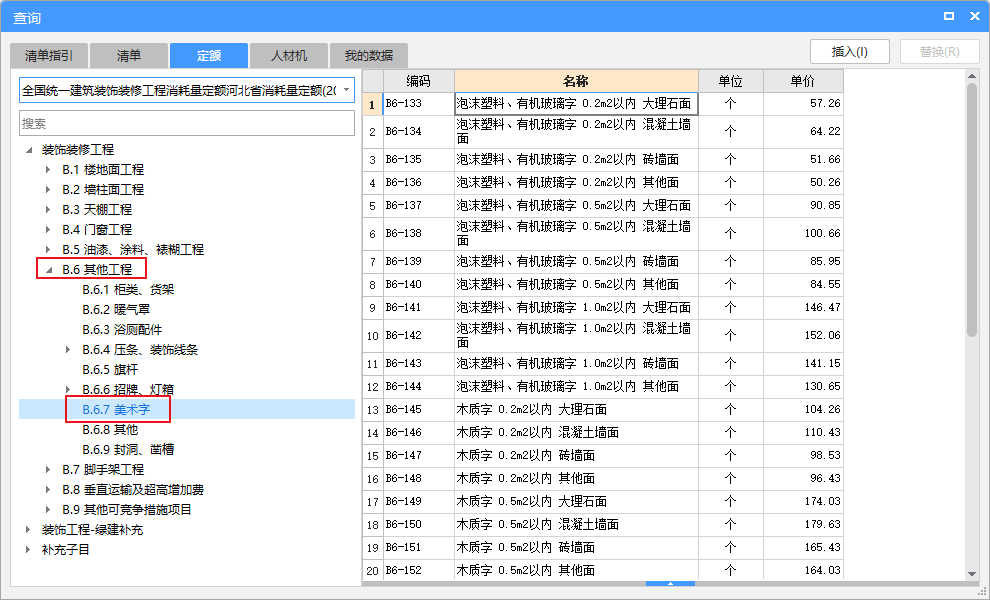The height and width of the screenshot is (600, 990).
Task: Click the scroll down arrow of table
Action: tap(972, 573)
